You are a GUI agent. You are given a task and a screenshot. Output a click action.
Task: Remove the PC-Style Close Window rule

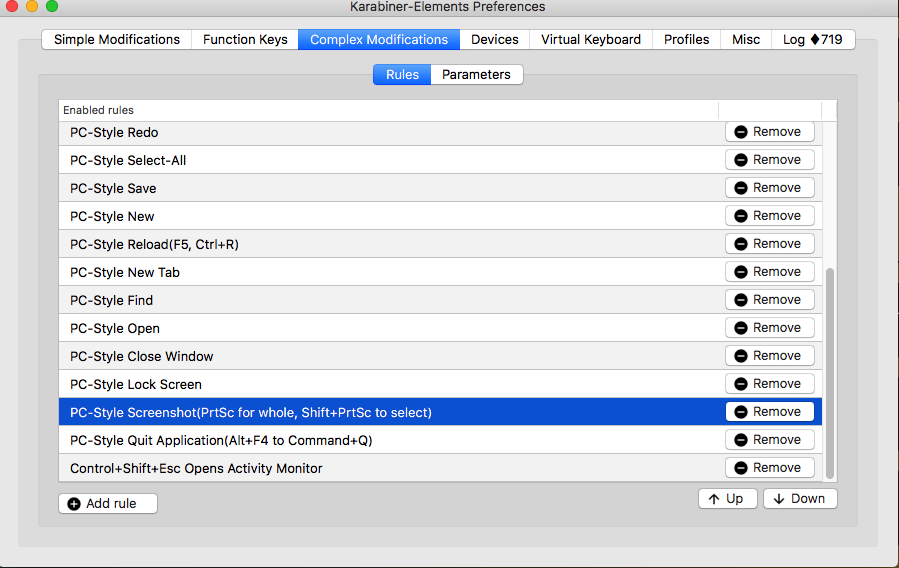(x=768, y=356)
